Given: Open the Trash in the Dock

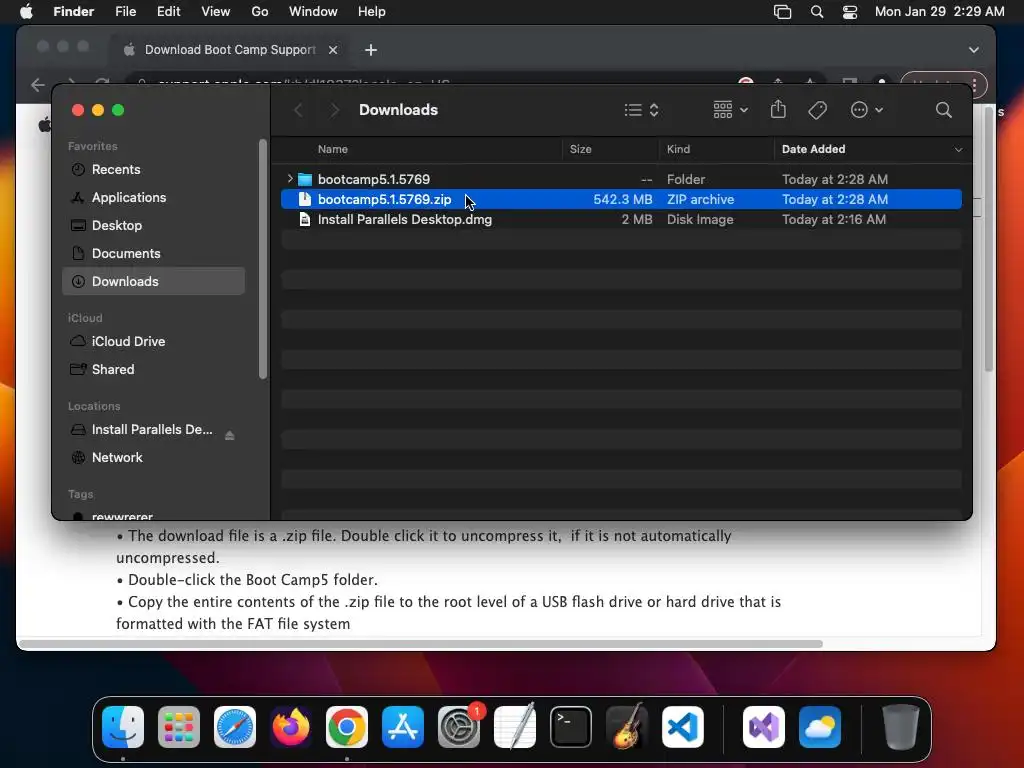Looking at the screenshot, I should click(901, 726).
